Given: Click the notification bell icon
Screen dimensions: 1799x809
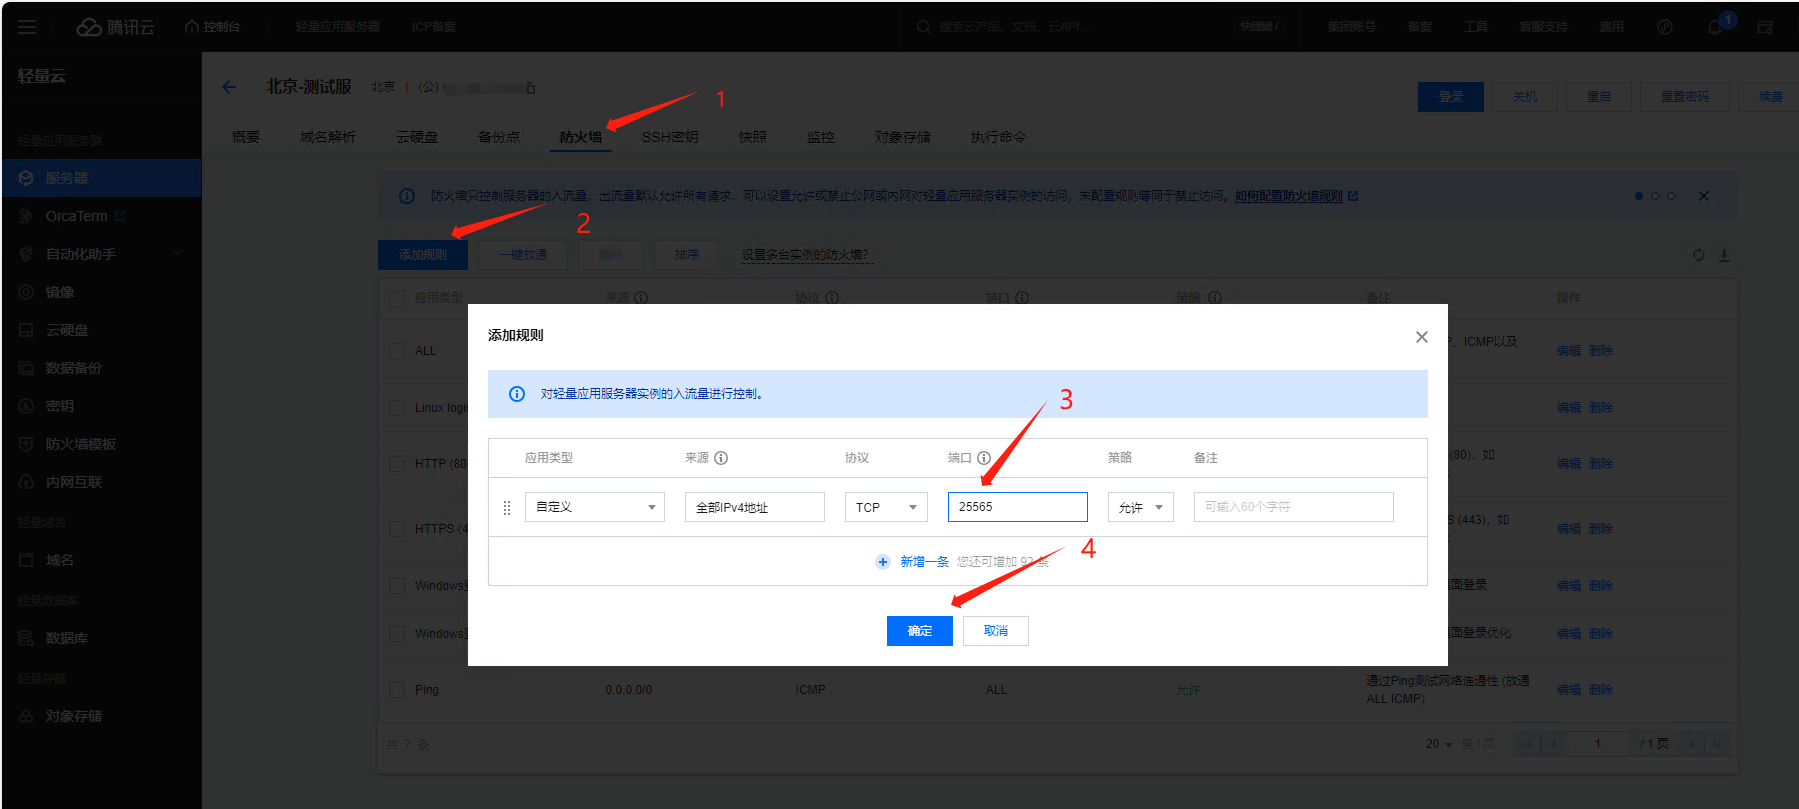Looking at the screenshot, I should [x=1715, y=27].
